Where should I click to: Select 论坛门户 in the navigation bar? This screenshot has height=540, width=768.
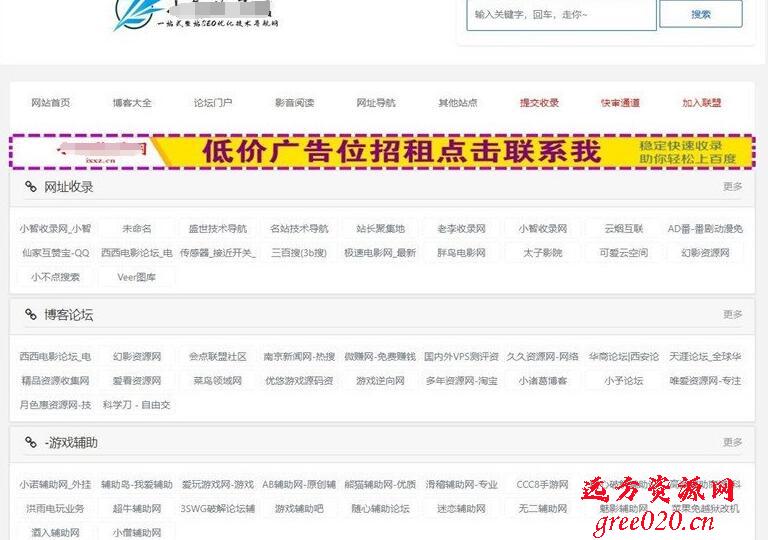(213, 103)
